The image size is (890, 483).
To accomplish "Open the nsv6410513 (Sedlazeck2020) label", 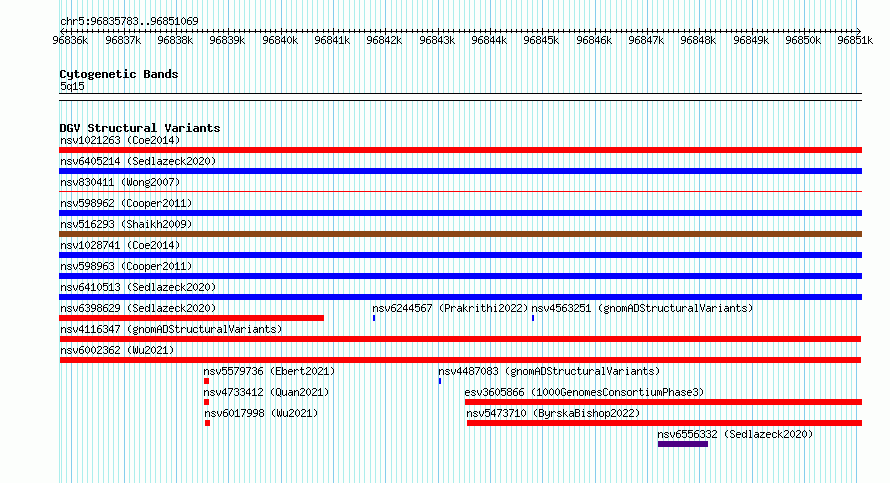I will [x=138, y=287].
